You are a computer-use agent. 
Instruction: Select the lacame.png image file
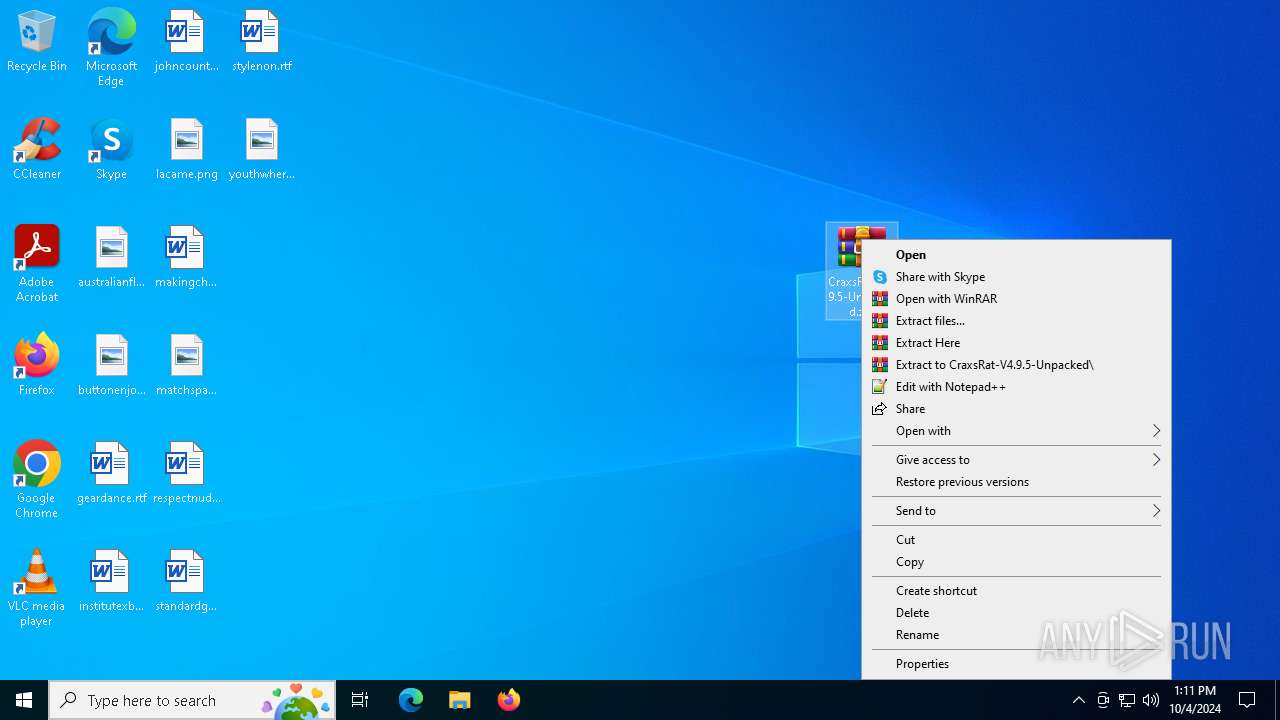186,149
